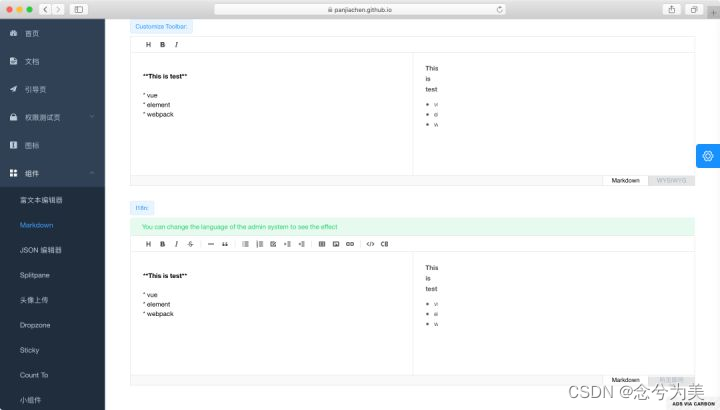
Task: Toggle Safari sidebar button
Action: (79, 10)
